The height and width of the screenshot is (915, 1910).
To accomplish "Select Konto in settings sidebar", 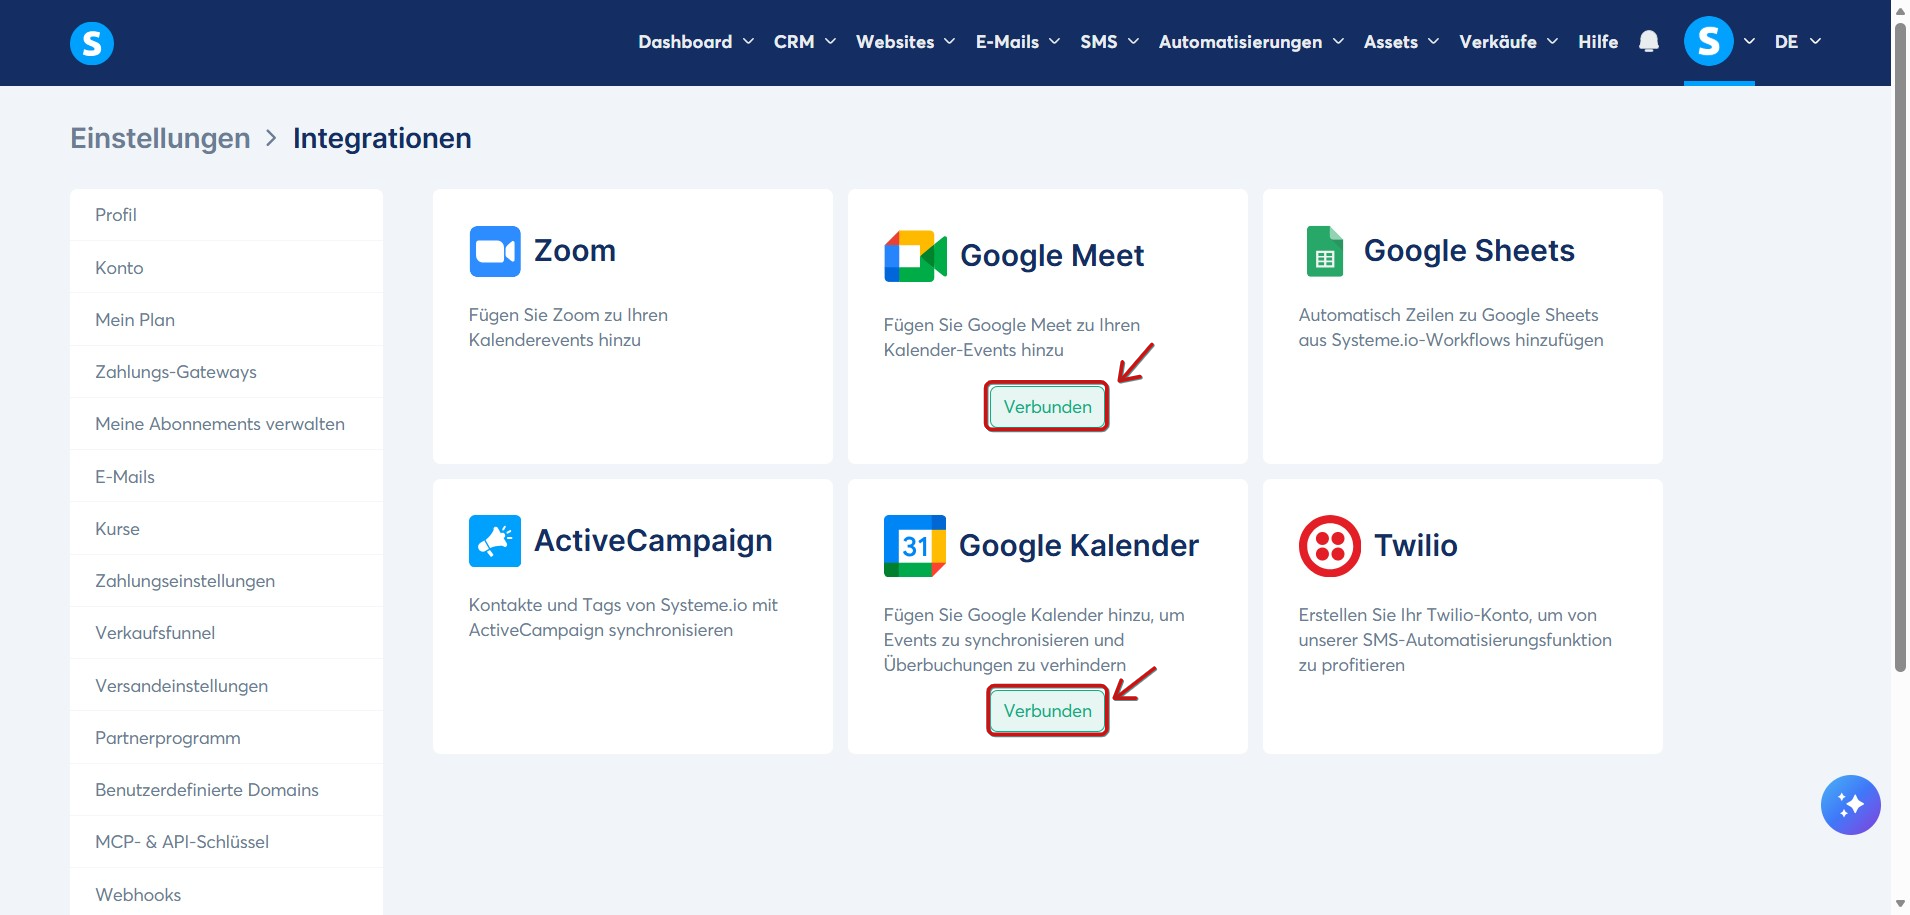I will (226, 268).
